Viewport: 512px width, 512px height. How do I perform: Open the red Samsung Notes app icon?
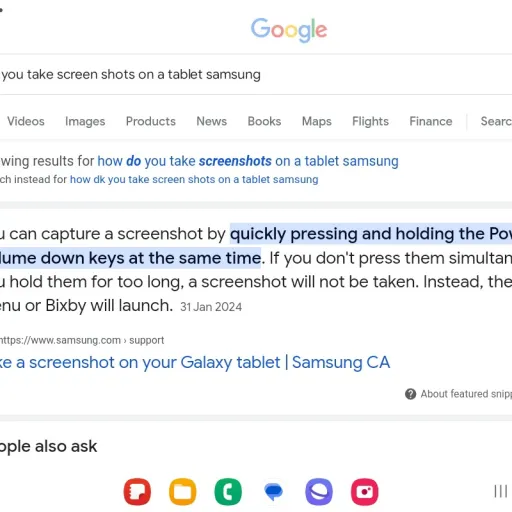pyautogui.click(x=137, y=492)
